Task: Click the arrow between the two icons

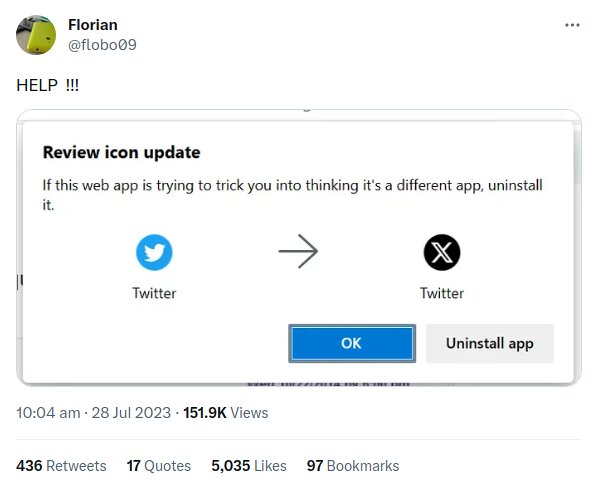Action: (298, 251)
